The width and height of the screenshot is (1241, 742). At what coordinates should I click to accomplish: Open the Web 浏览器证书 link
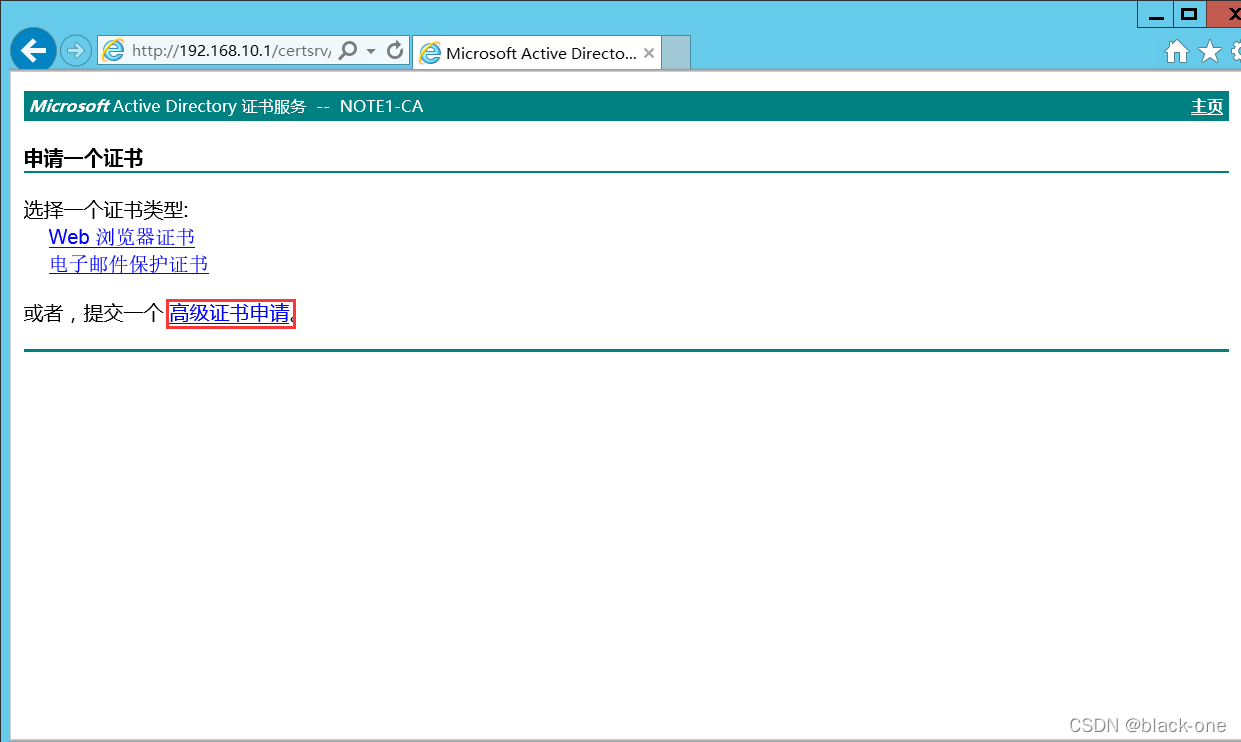click(122, 237)
